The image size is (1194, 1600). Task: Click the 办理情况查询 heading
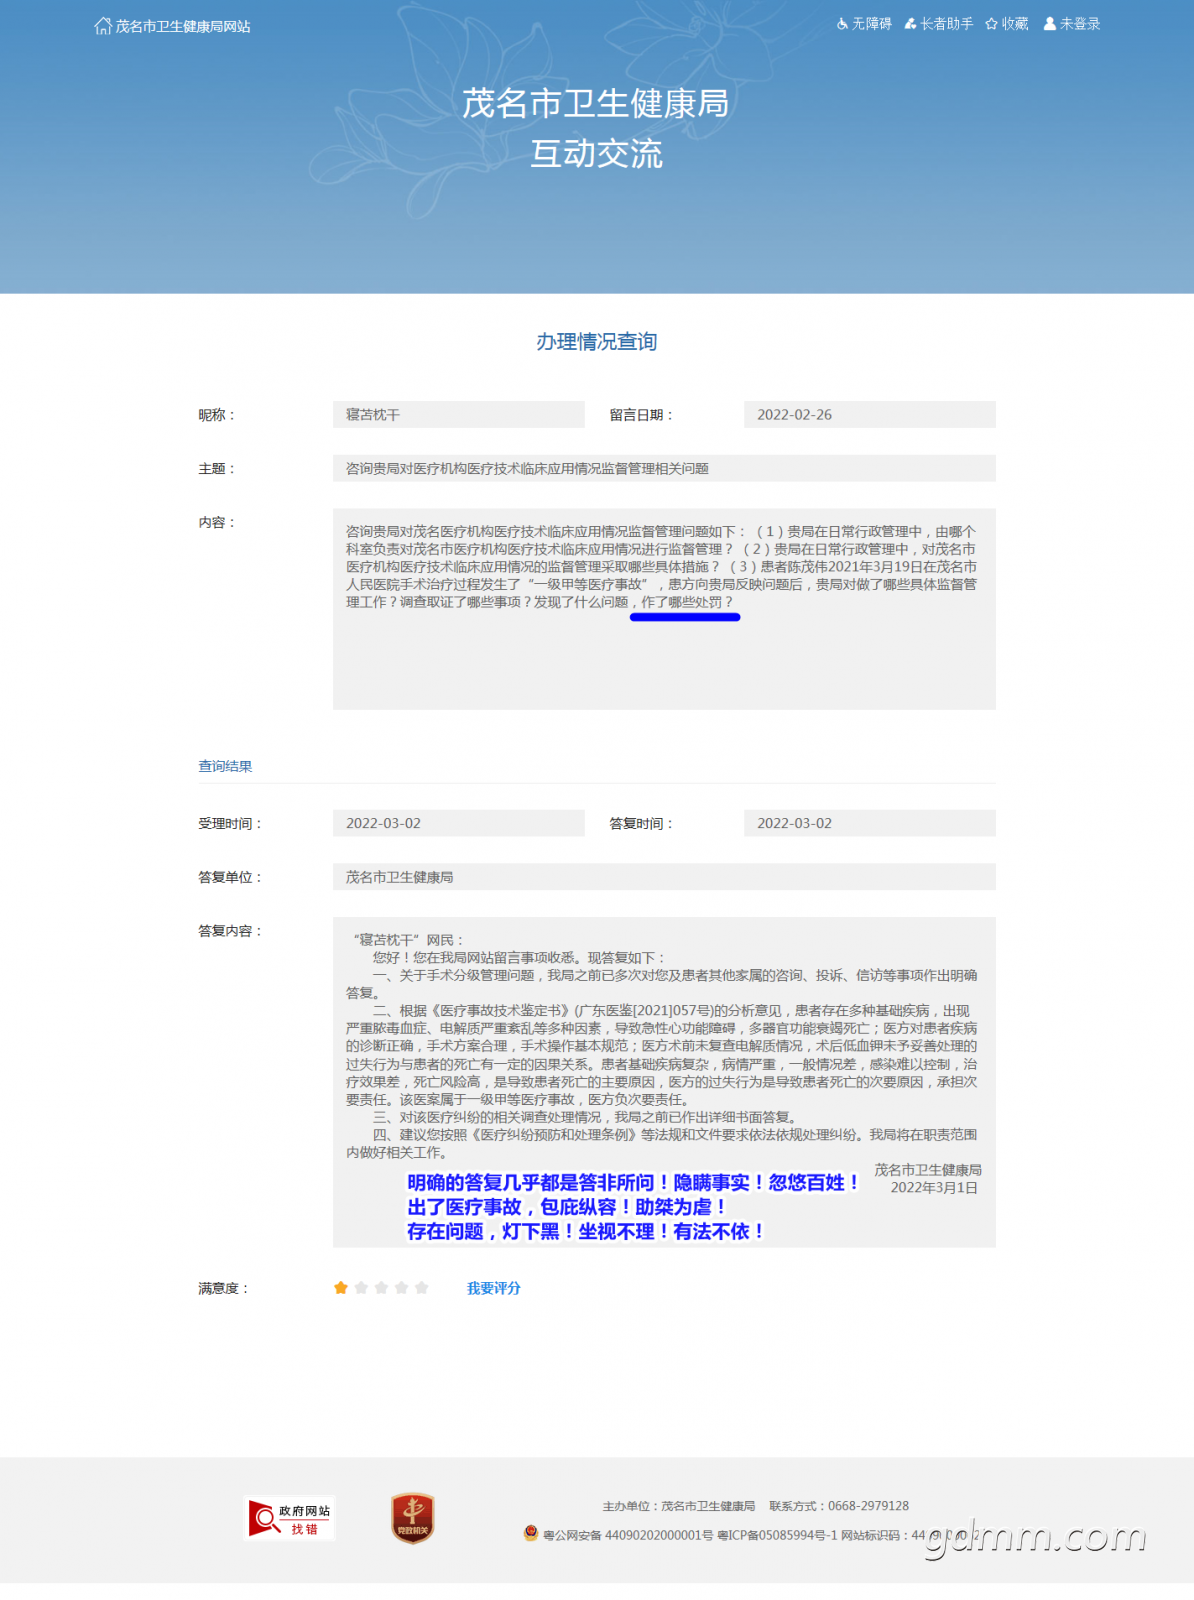pyautogui.click(x=597, y=342)
